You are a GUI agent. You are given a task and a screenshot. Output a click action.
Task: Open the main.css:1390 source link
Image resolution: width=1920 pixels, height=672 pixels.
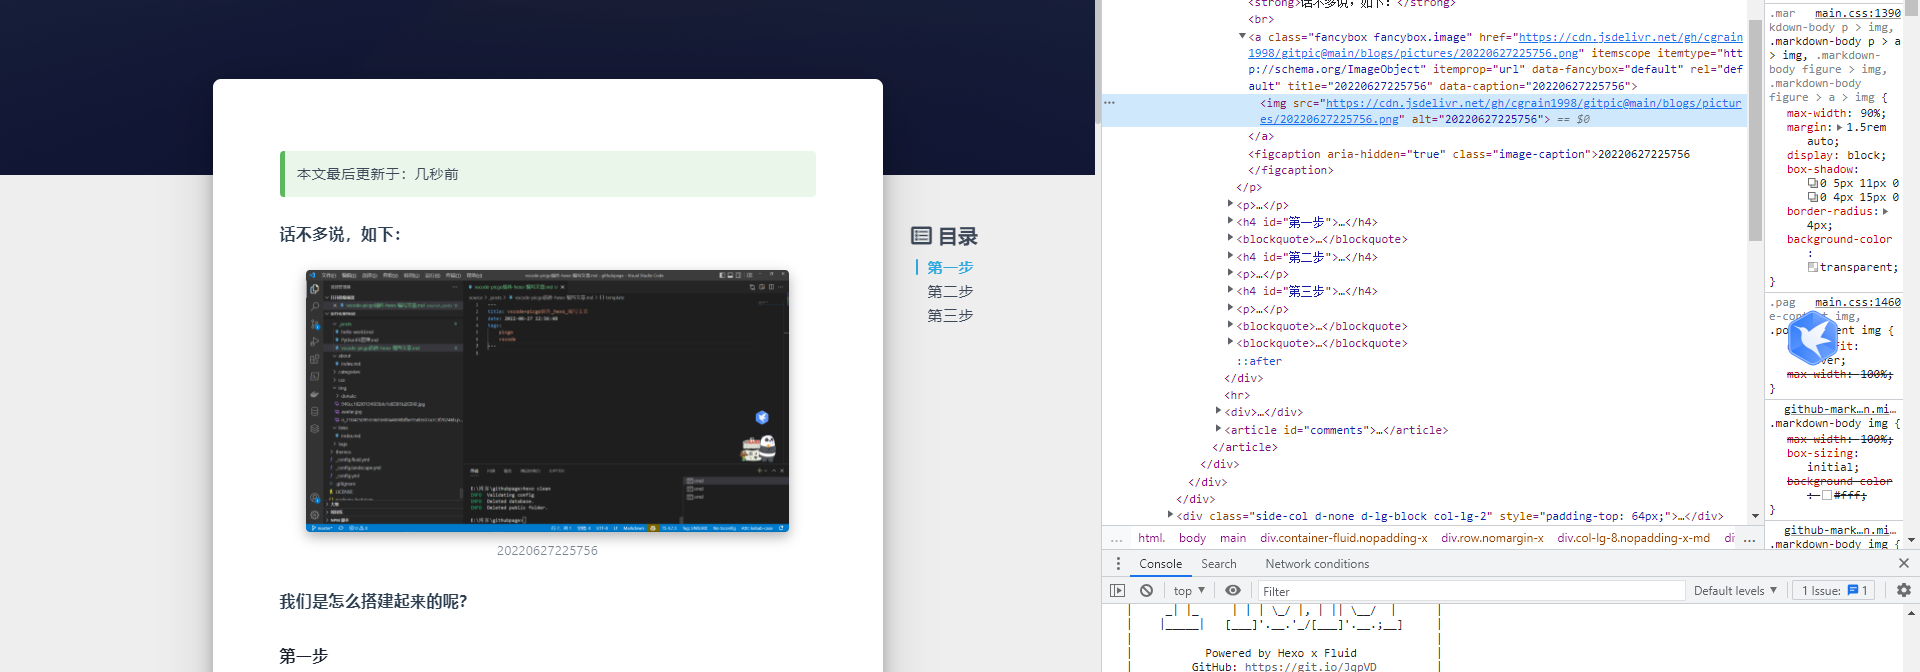[1858, 13]
